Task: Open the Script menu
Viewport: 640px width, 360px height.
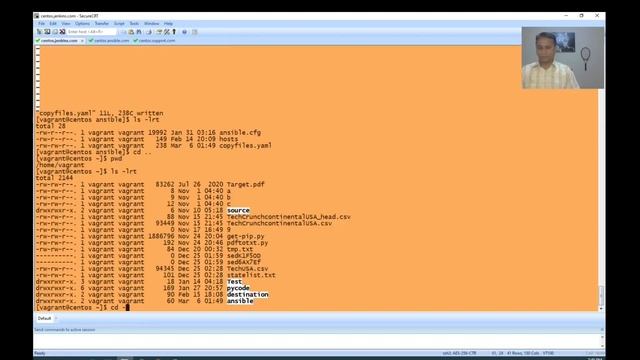Action: click(119, 24)
